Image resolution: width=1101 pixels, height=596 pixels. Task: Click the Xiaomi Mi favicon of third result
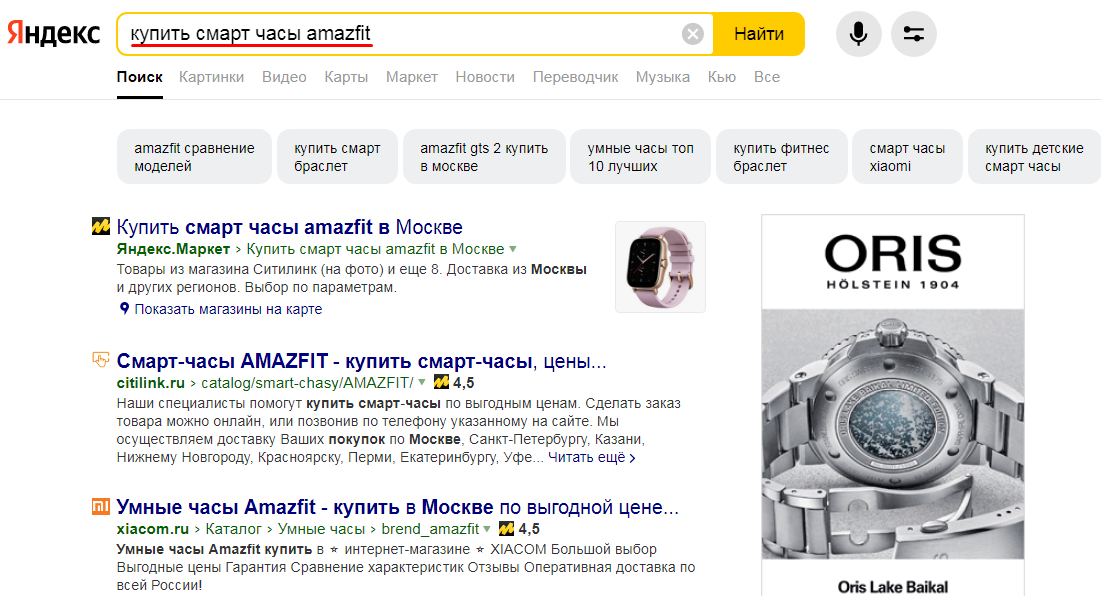[x=101, y=506]
